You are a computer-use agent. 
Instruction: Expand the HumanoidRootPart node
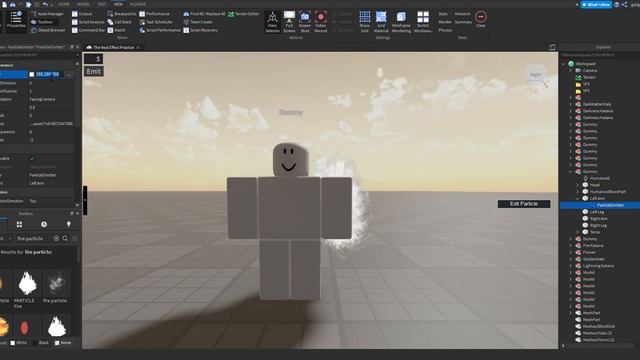(578, 192)
